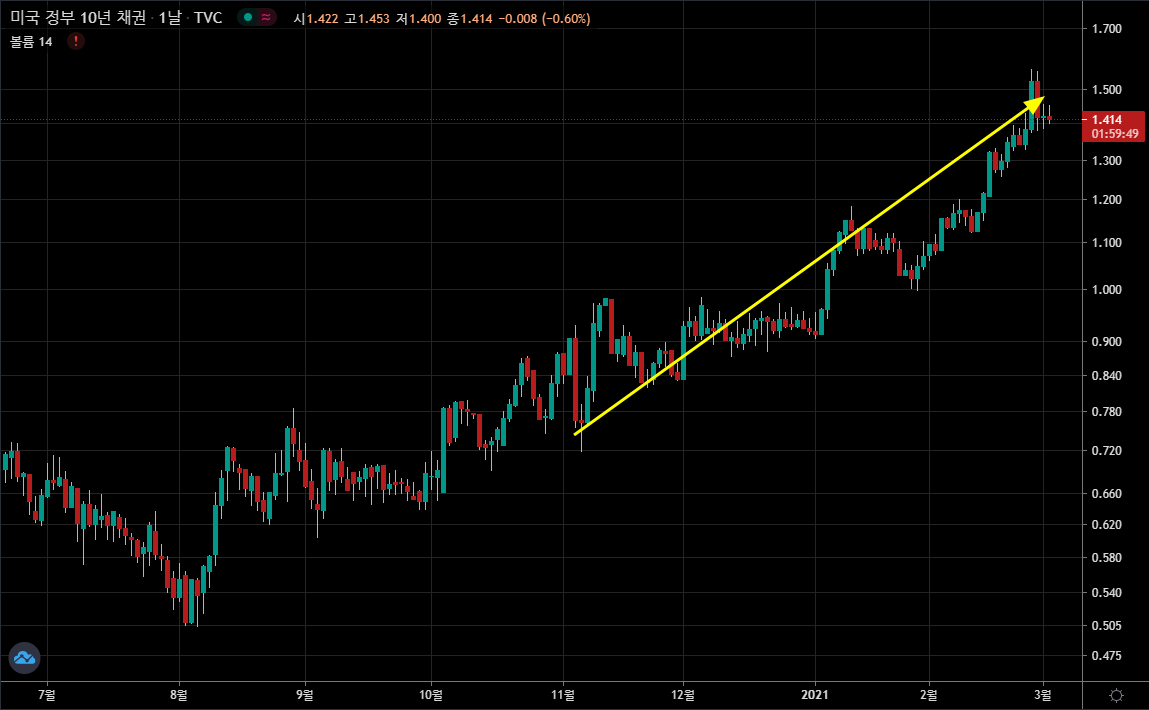Click the 미국 정부 10년 채권 symbol title

click(78, 17)
